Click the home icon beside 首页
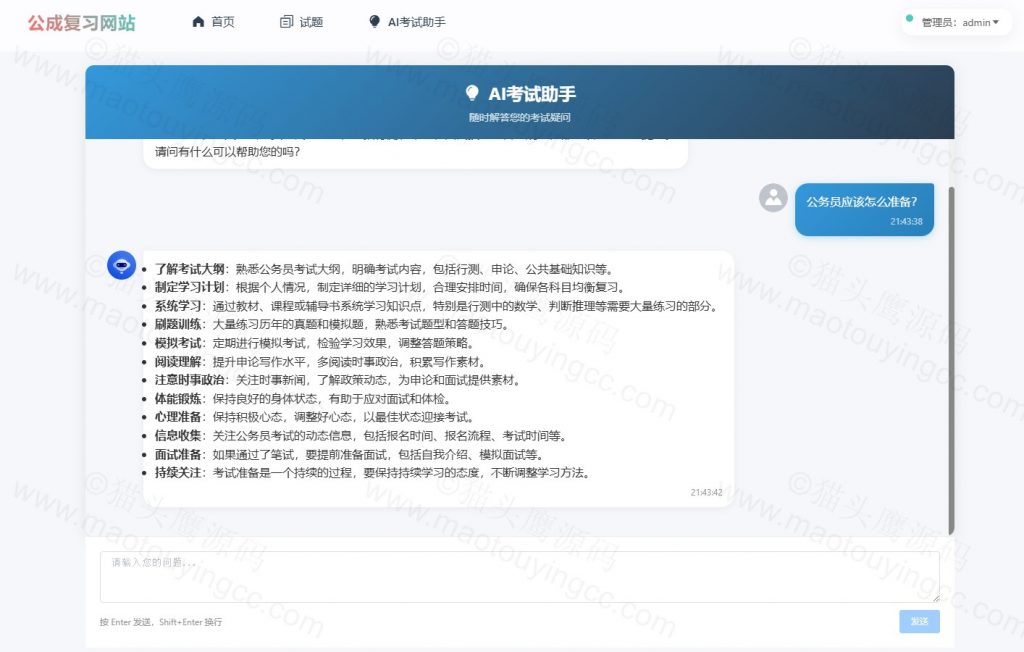The image size is (1024, 652). coord(199,22)
